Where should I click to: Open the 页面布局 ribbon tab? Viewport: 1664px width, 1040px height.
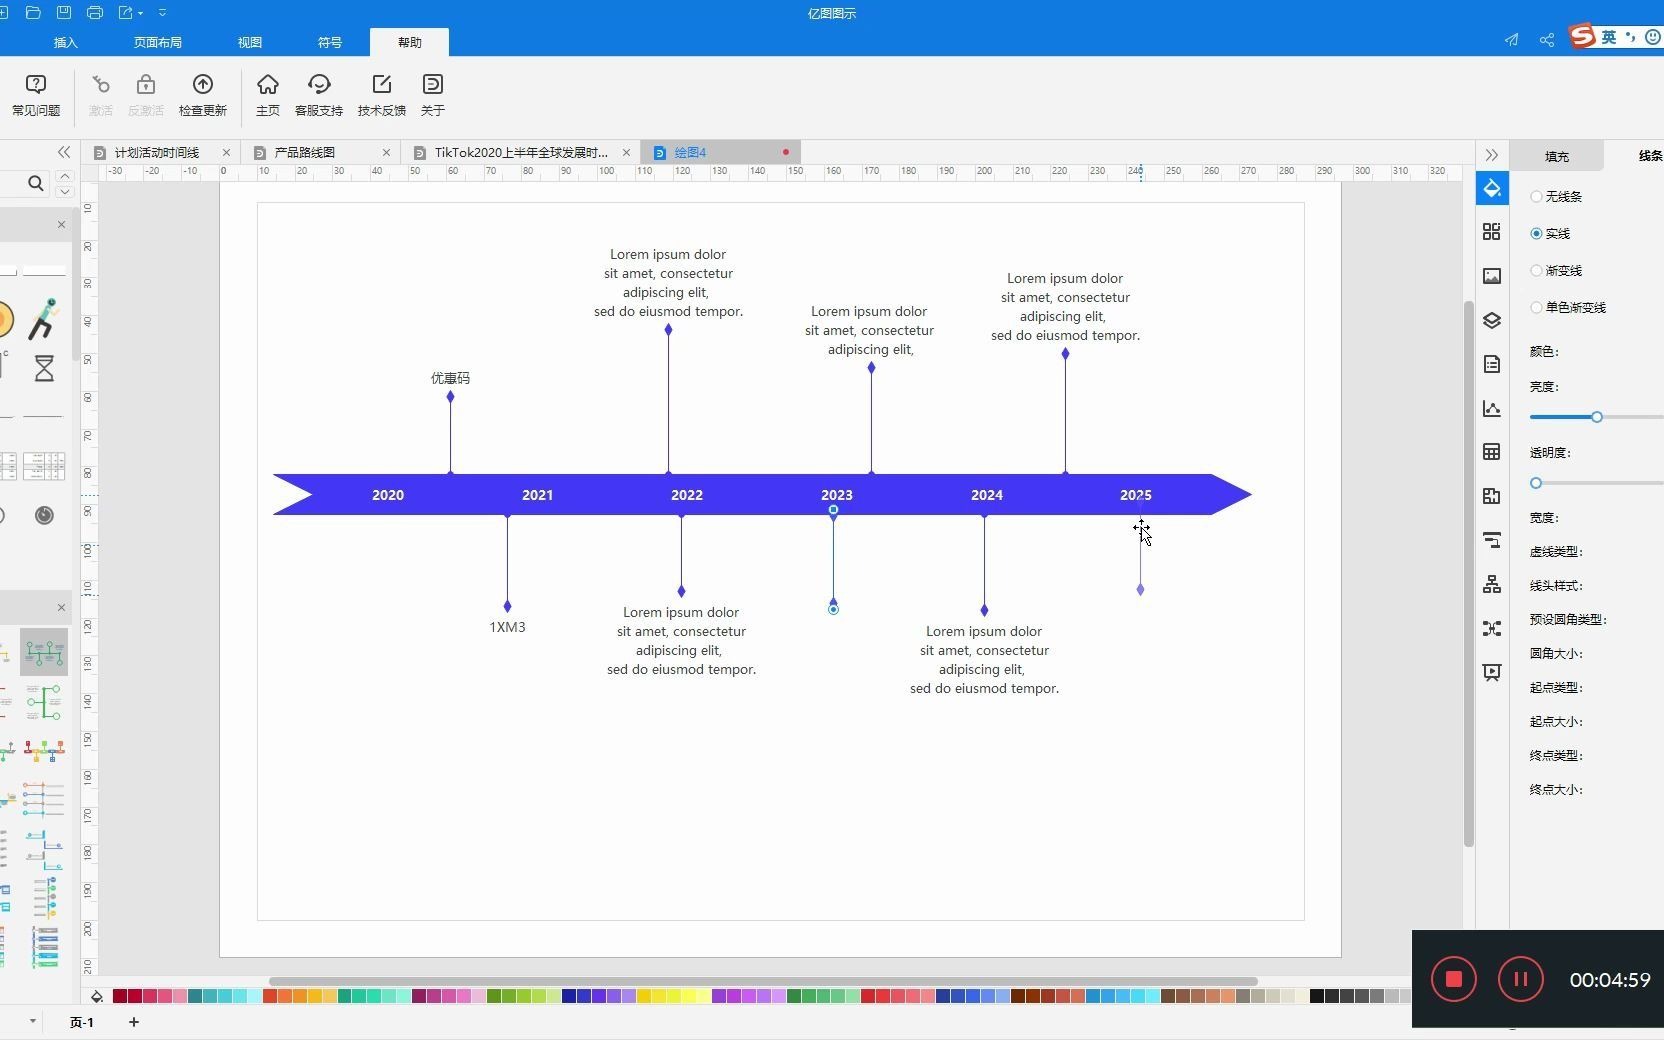tap(158, 42)
